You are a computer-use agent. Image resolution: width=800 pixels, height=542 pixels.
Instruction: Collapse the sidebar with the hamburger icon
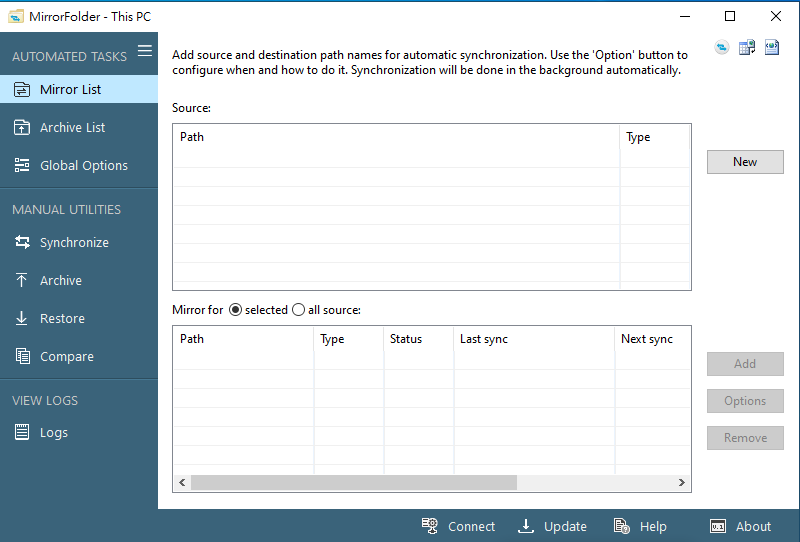pyautogui.click(x=145, y=51)
